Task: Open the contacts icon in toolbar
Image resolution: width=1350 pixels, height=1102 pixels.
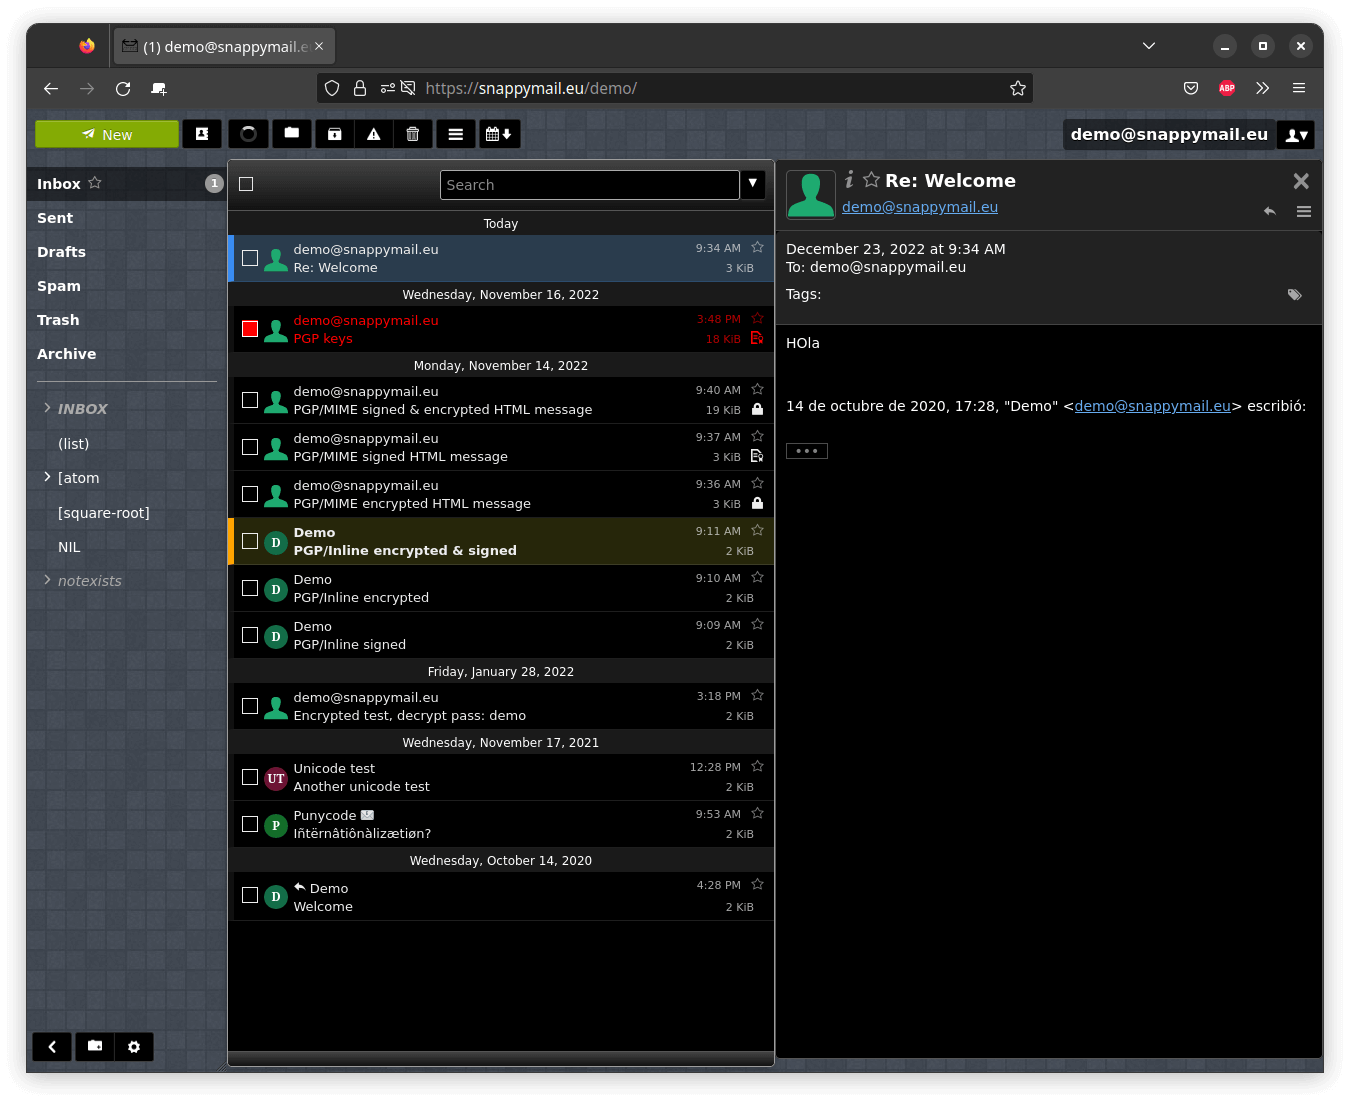Action: pyautogui.click(x=202, y=134)
